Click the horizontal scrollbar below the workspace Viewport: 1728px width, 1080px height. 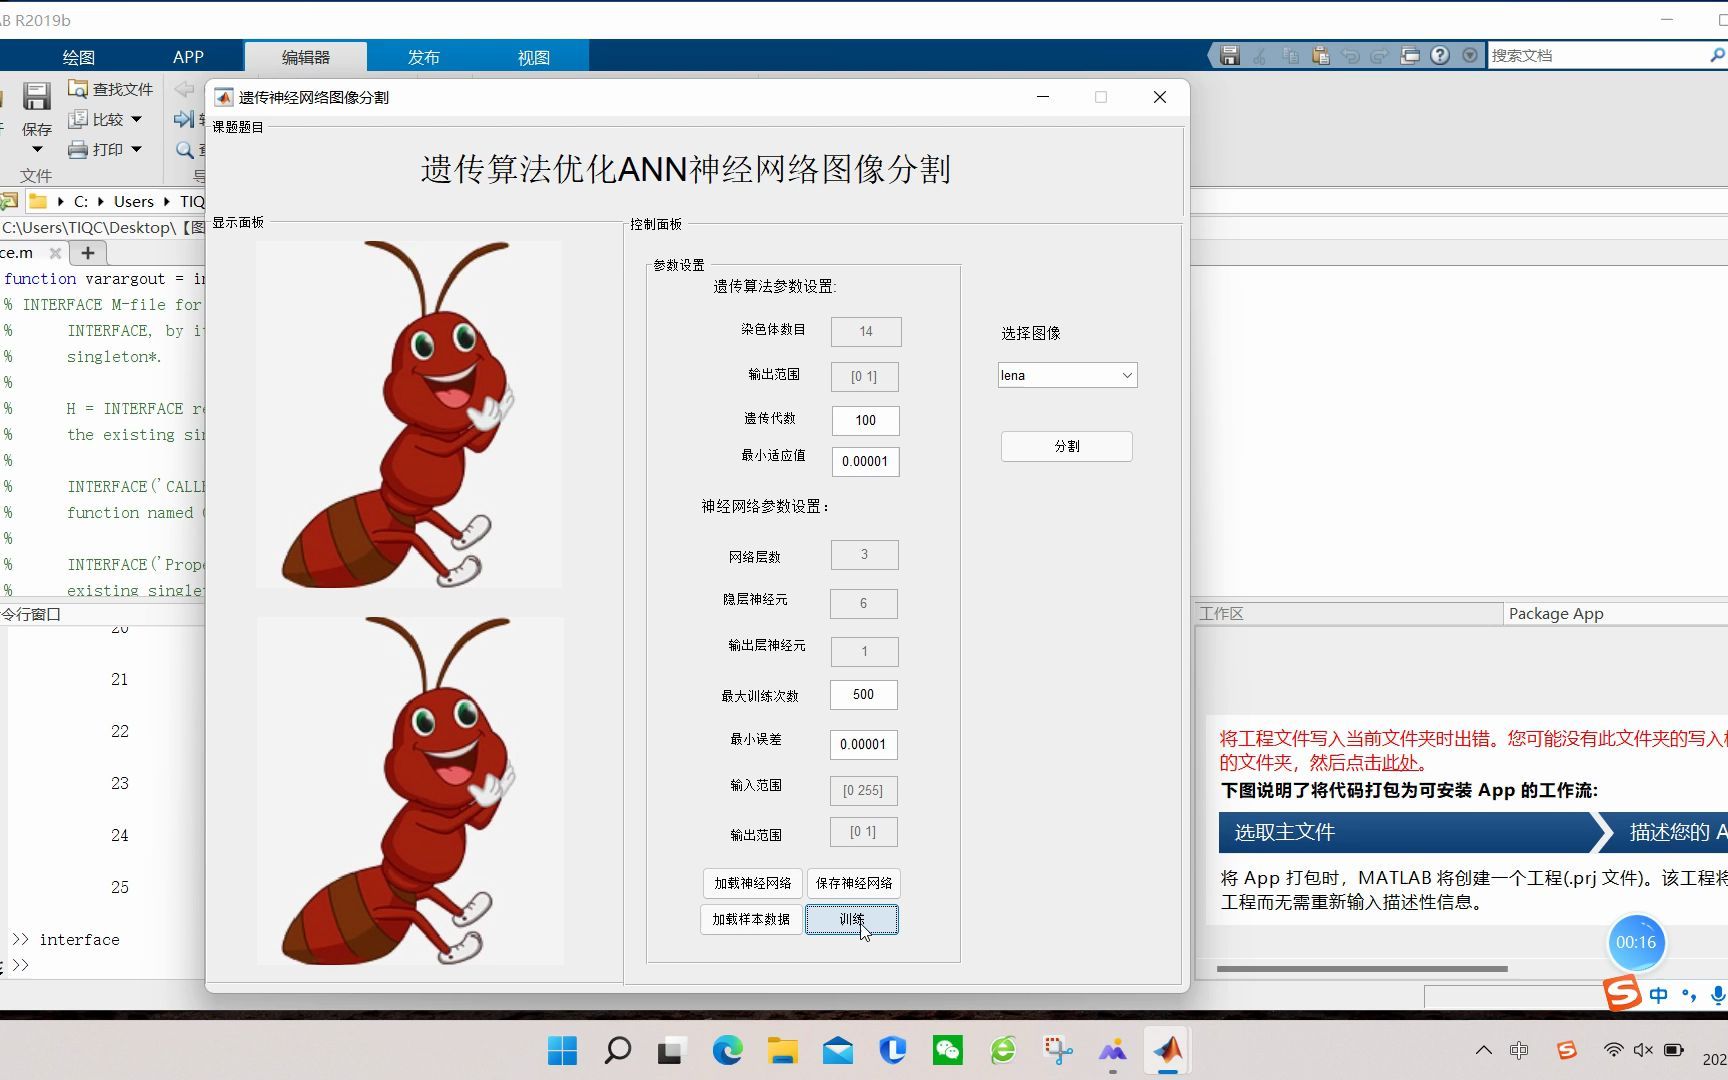pyautogui.click(x=1360, y=968)
